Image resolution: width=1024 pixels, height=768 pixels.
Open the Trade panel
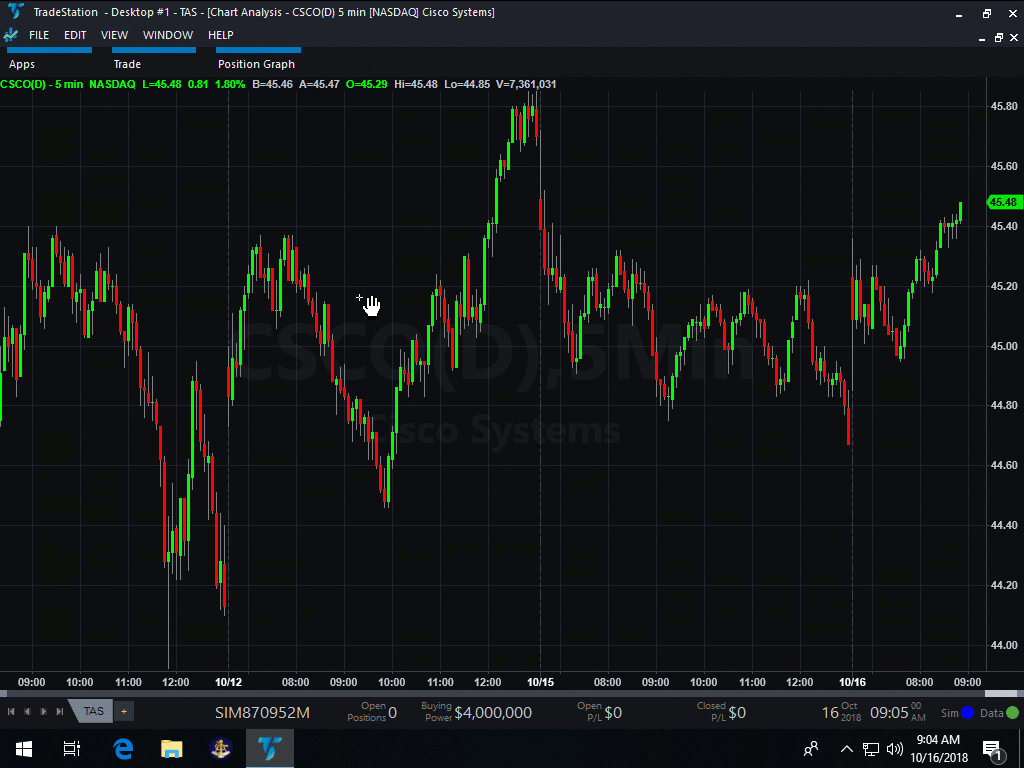click(127, 64)
